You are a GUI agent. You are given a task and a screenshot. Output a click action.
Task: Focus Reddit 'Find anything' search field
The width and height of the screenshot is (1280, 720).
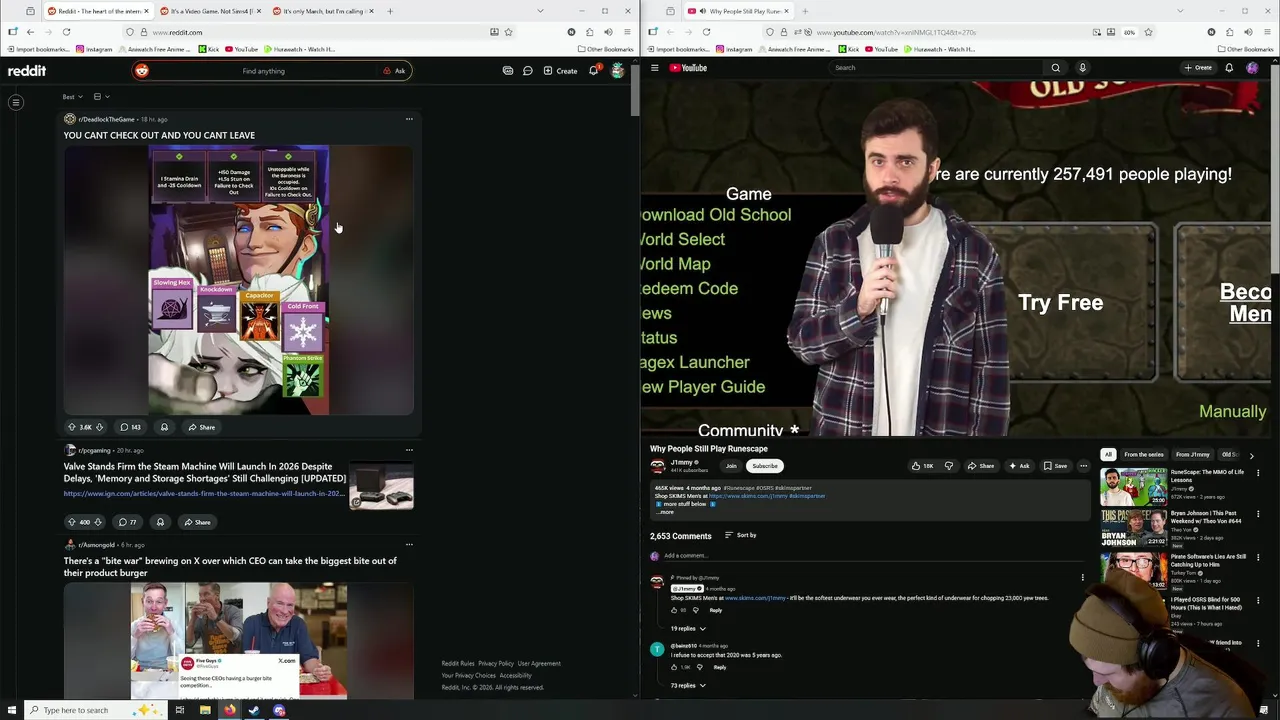[264, 71]
